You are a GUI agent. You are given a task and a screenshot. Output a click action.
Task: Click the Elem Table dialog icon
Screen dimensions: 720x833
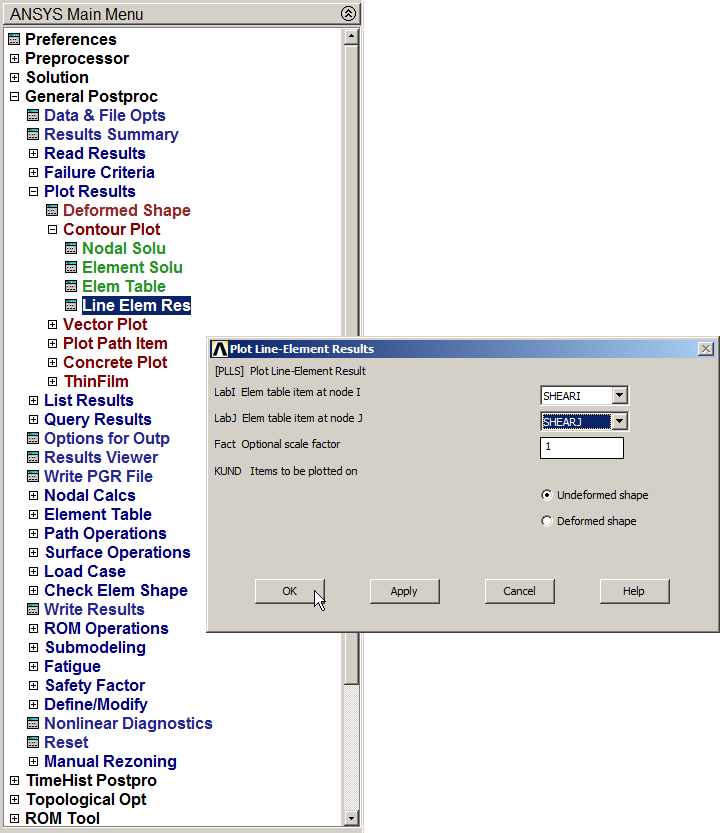click(x=71, y=287)
